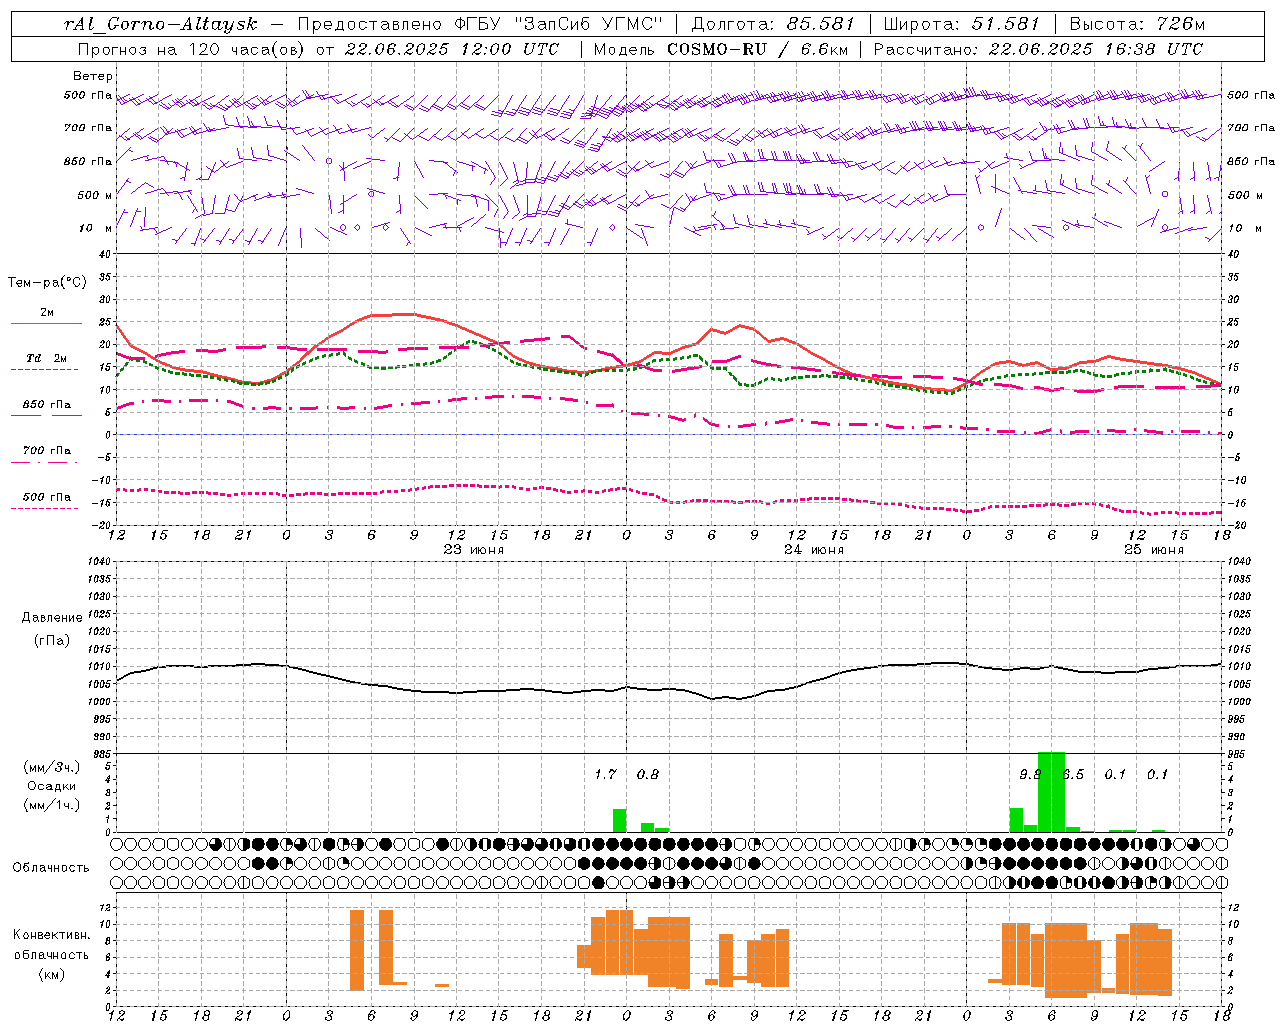
Task: Click the Облачность cloudiness label
Action: (x=51, y=868)
